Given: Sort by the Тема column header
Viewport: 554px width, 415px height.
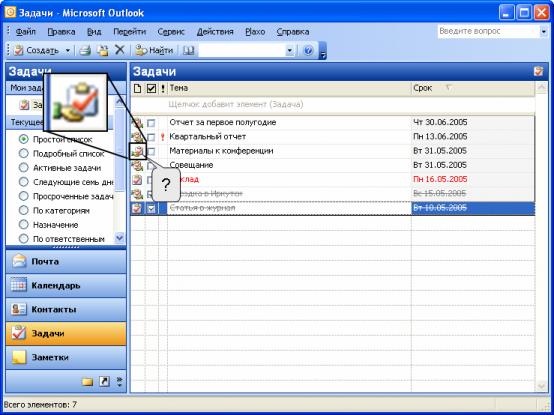Looking at the screenshot, I should 289,88.
